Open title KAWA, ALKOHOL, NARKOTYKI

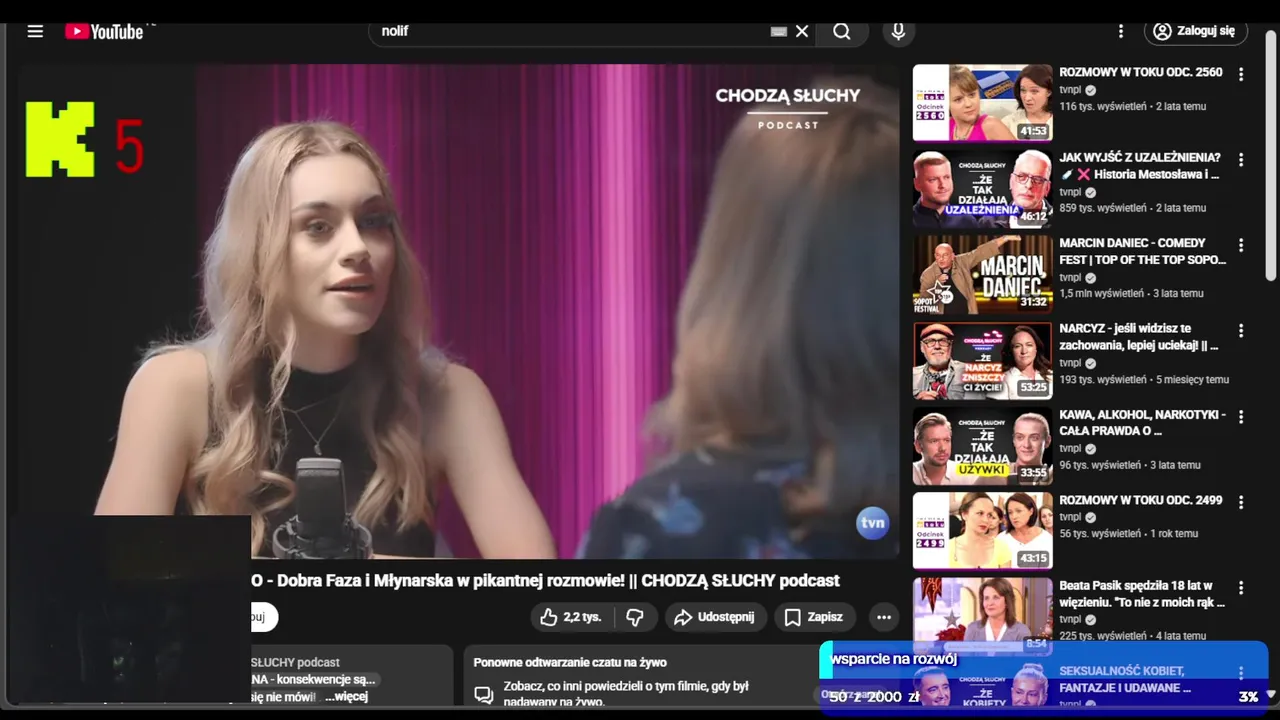[1142, 422]
